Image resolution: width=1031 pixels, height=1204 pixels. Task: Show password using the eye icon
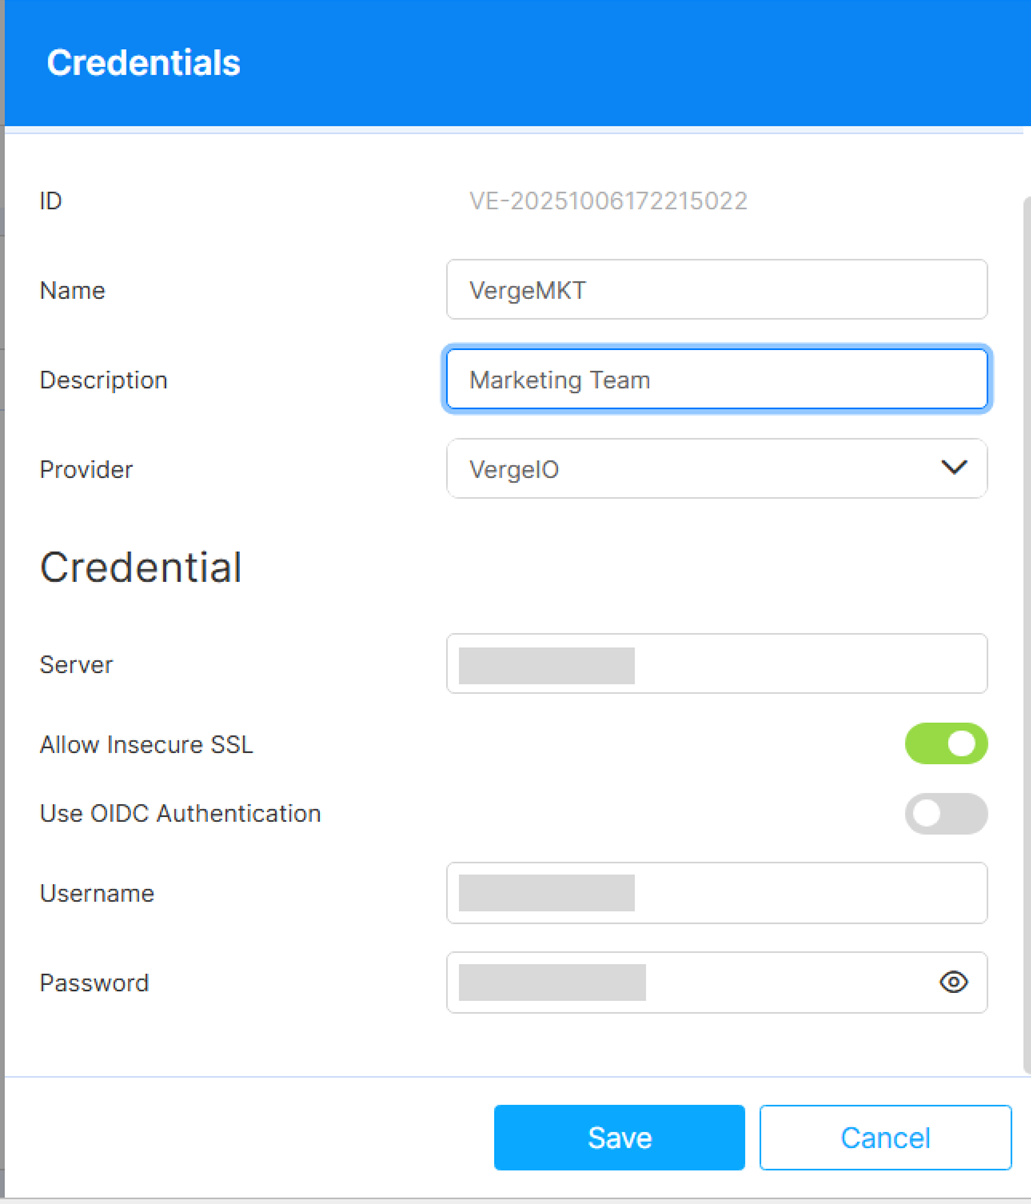pyautogui.click(x=954, y=982)
